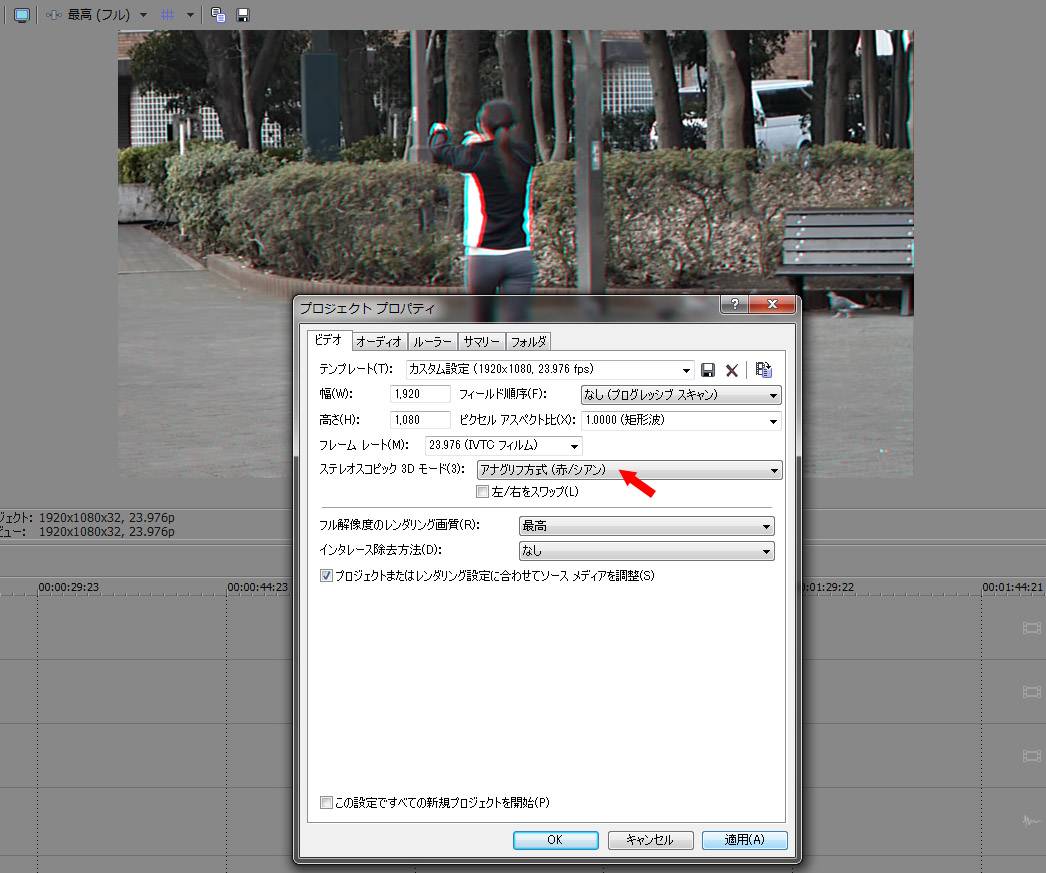The height and width of the screenshot is (873, 1046).
Task: Uncheck the ソース メディアを調整 checkbox
Action: coord(326,576)
